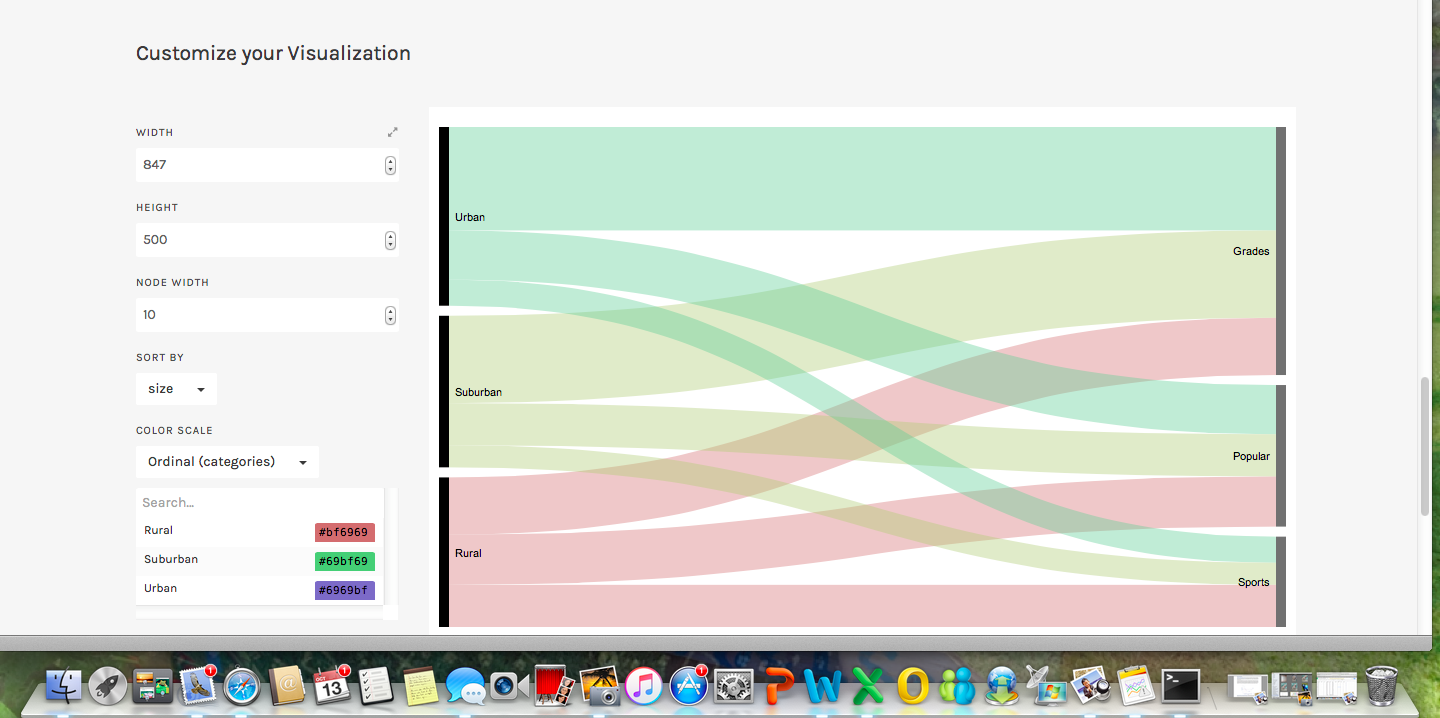Expand the Ordinal (categories) color scale dropdown
This screenshot has width=1440, height=718.
click(227, 462)
